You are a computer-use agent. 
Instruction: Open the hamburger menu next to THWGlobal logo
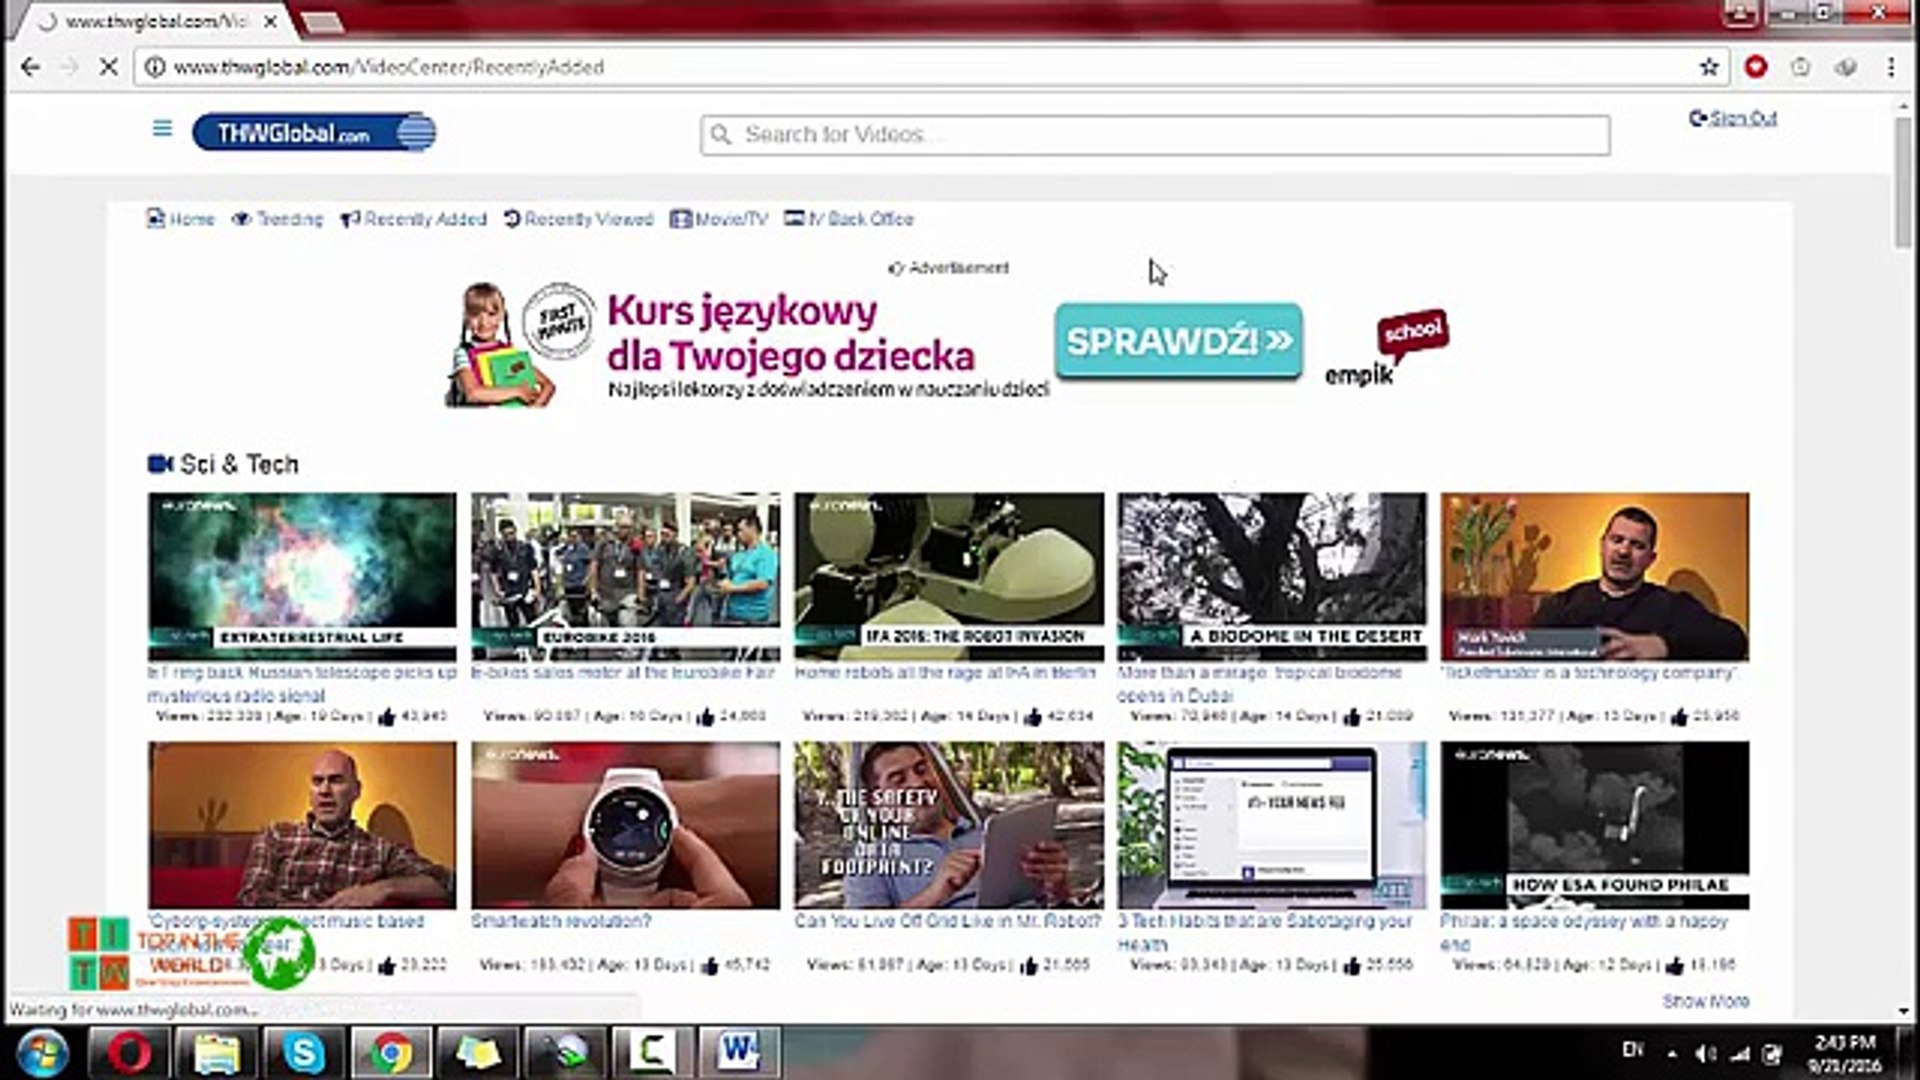pos(162,129)
